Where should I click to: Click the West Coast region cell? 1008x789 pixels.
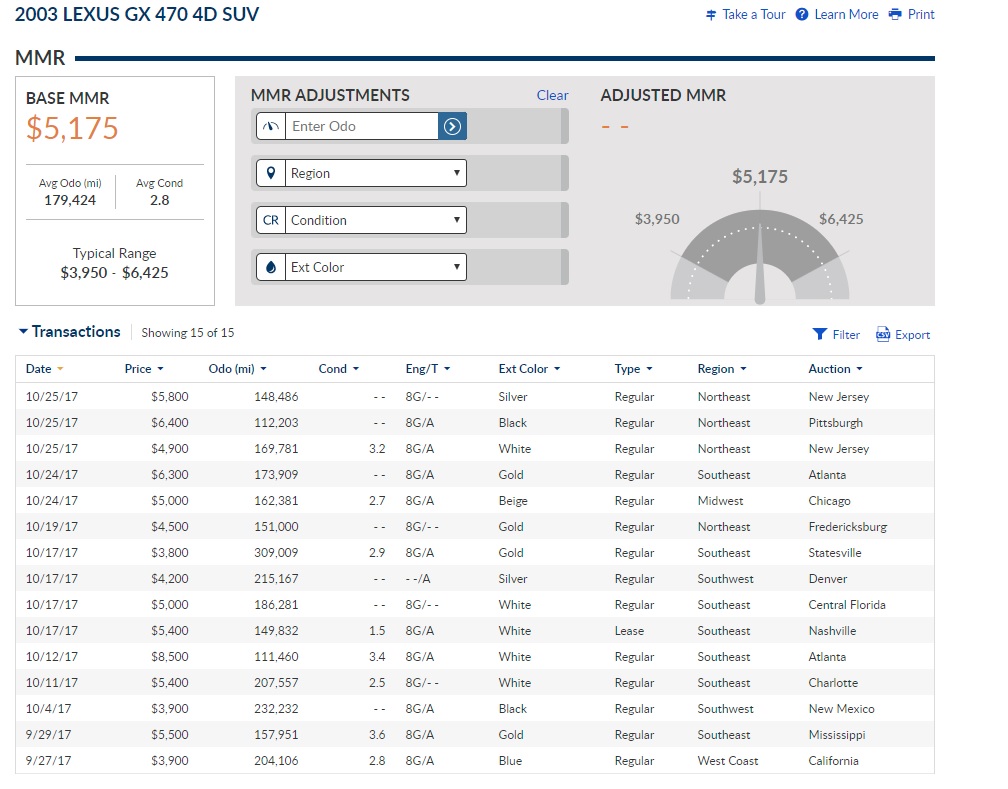[728, 761]
